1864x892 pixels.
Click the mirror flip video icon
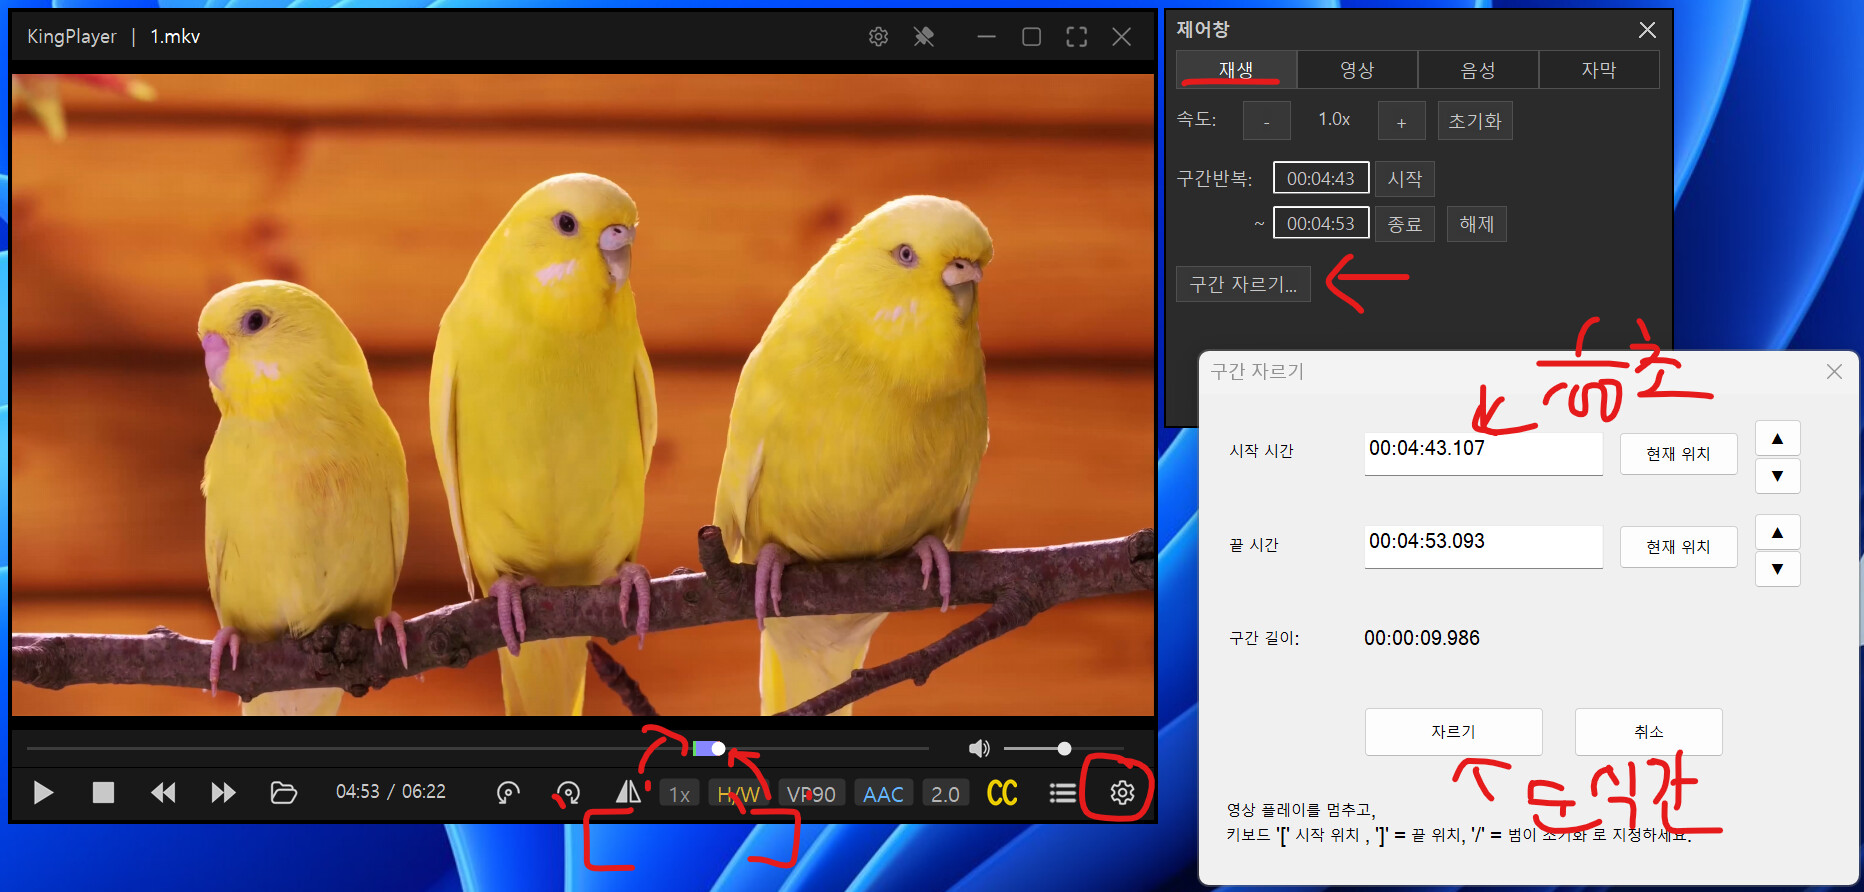[x=628, y=793]
